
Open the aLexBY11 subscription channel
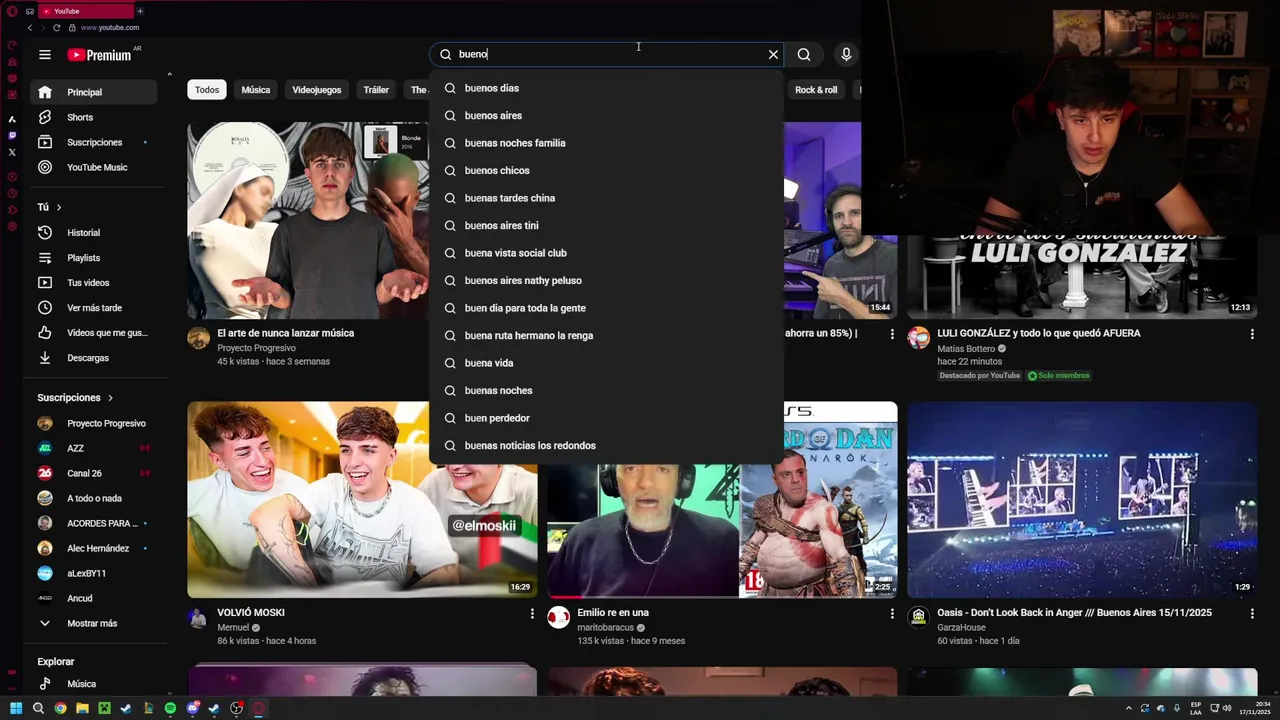pyautogui.click(x=94, y=573)
